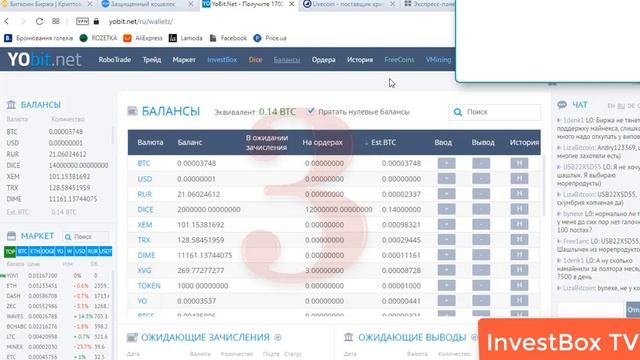The image size is (640, 360).
Task: Open the AliExpress bookmark
Action: (x=143, y=38)
